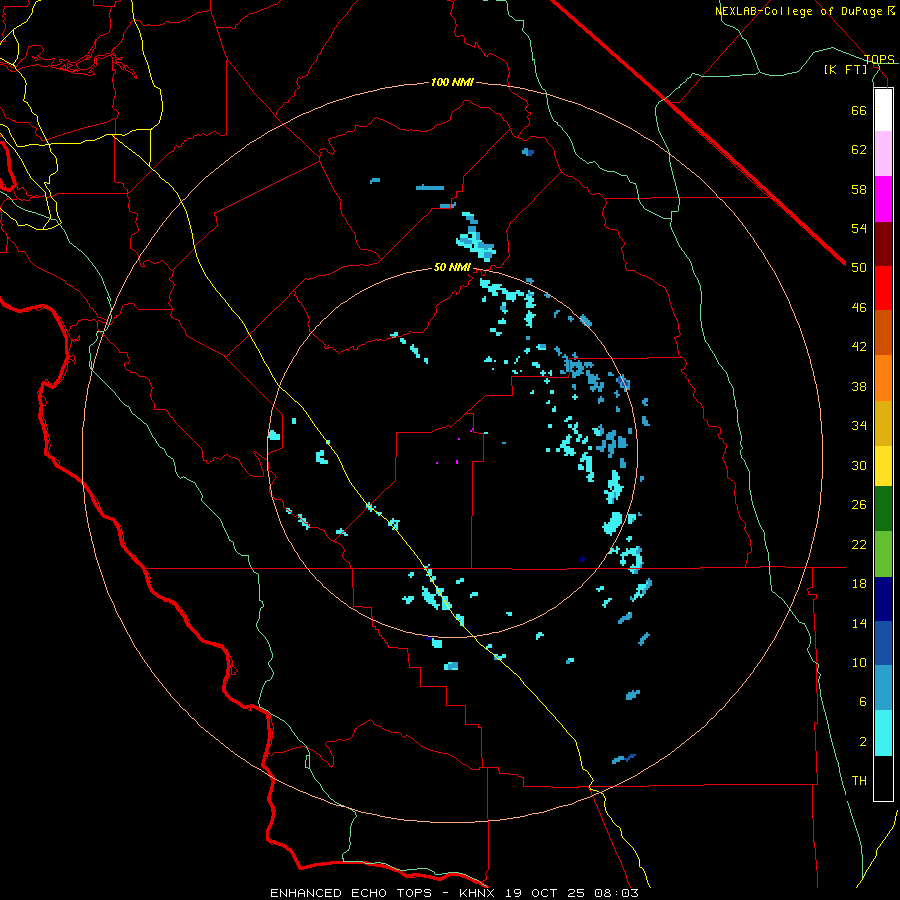Click the cyan legend swatch
900x900 pixels.
tap(883, 733)
